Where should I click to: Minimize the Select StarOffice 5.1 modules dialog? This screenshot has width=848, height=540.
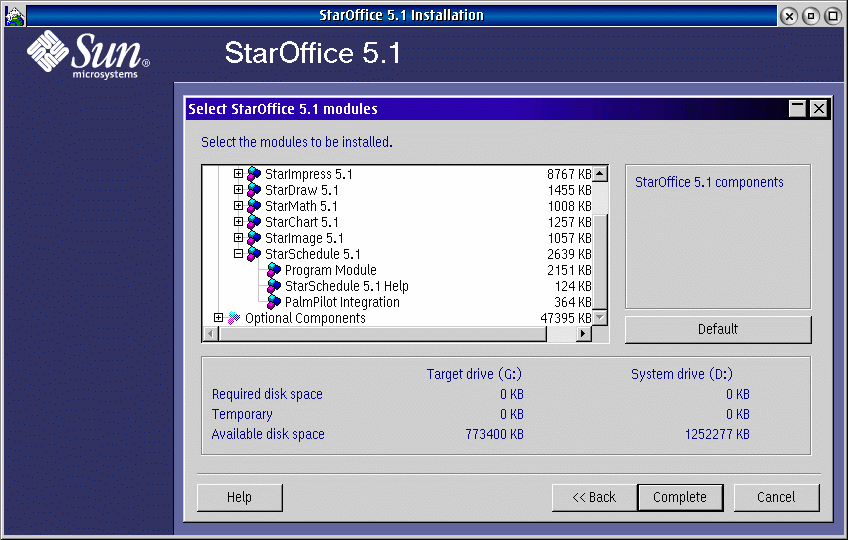coord(798,109)
